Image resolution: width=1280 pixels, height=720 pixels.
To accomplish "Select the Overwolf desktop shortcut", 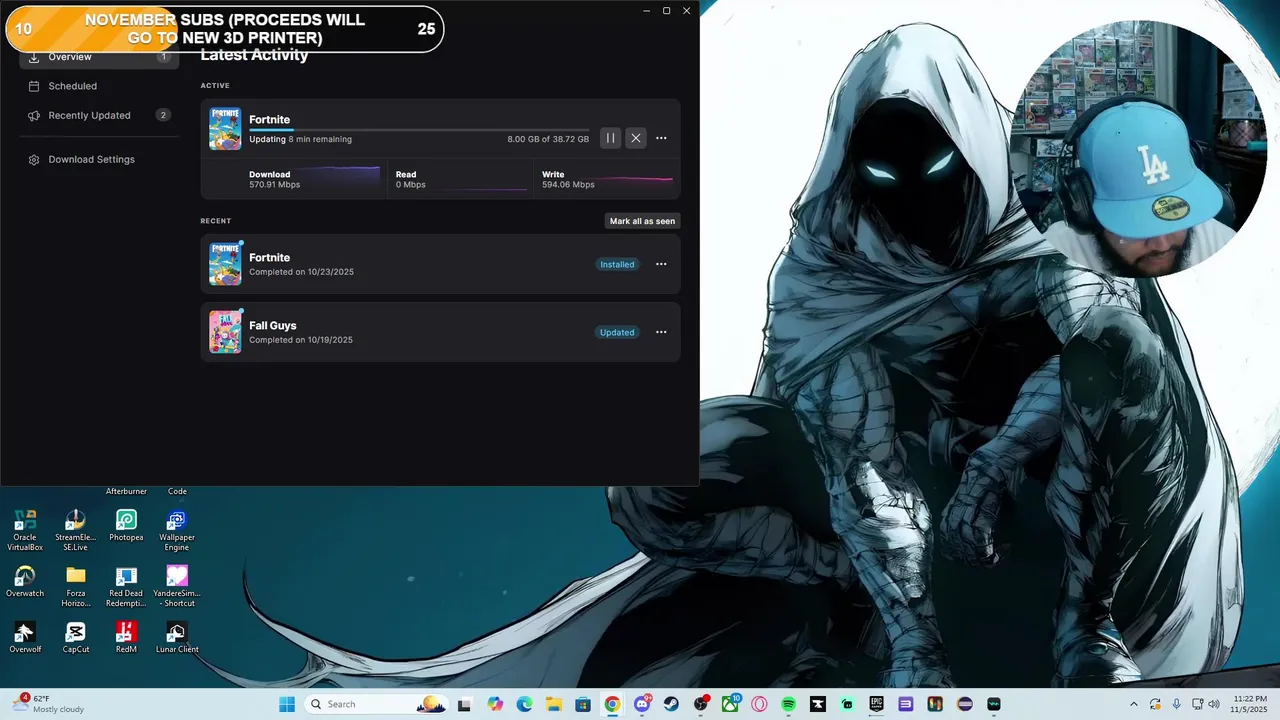I will (x=25, y=638).
